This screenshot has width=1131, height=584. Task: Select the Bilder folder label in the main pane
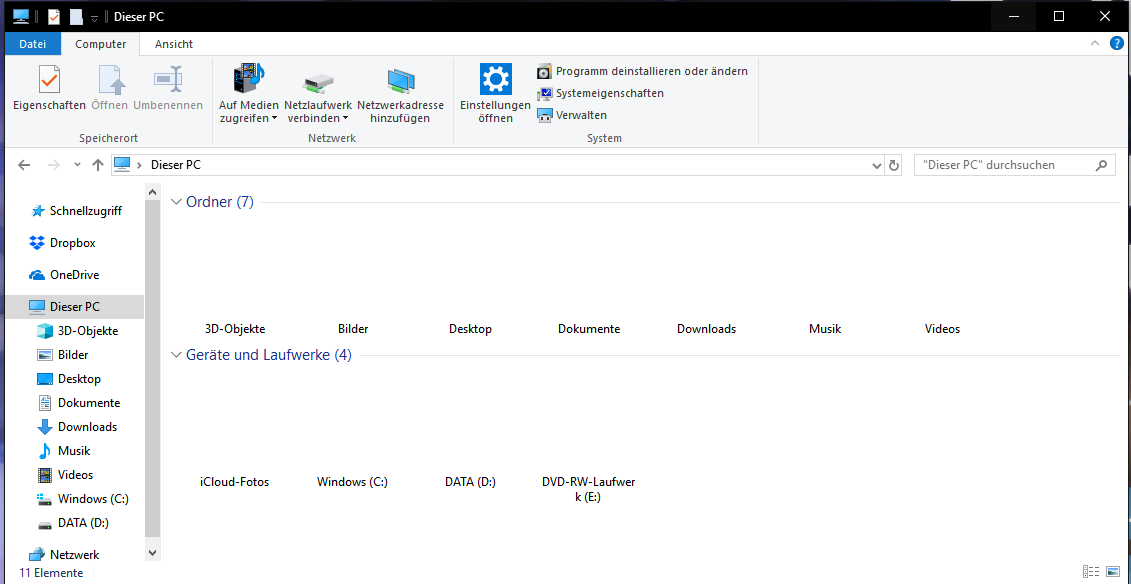[353, 329]
